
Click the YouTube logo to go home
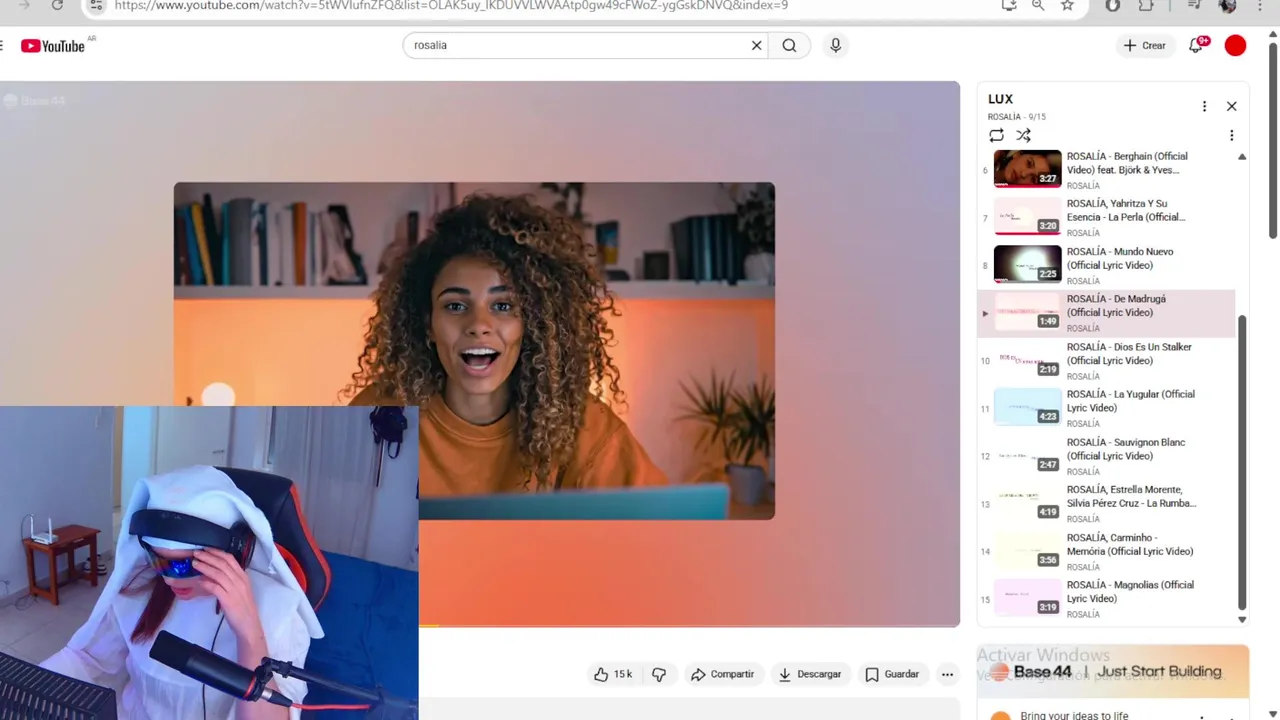(x=53, y=46)
